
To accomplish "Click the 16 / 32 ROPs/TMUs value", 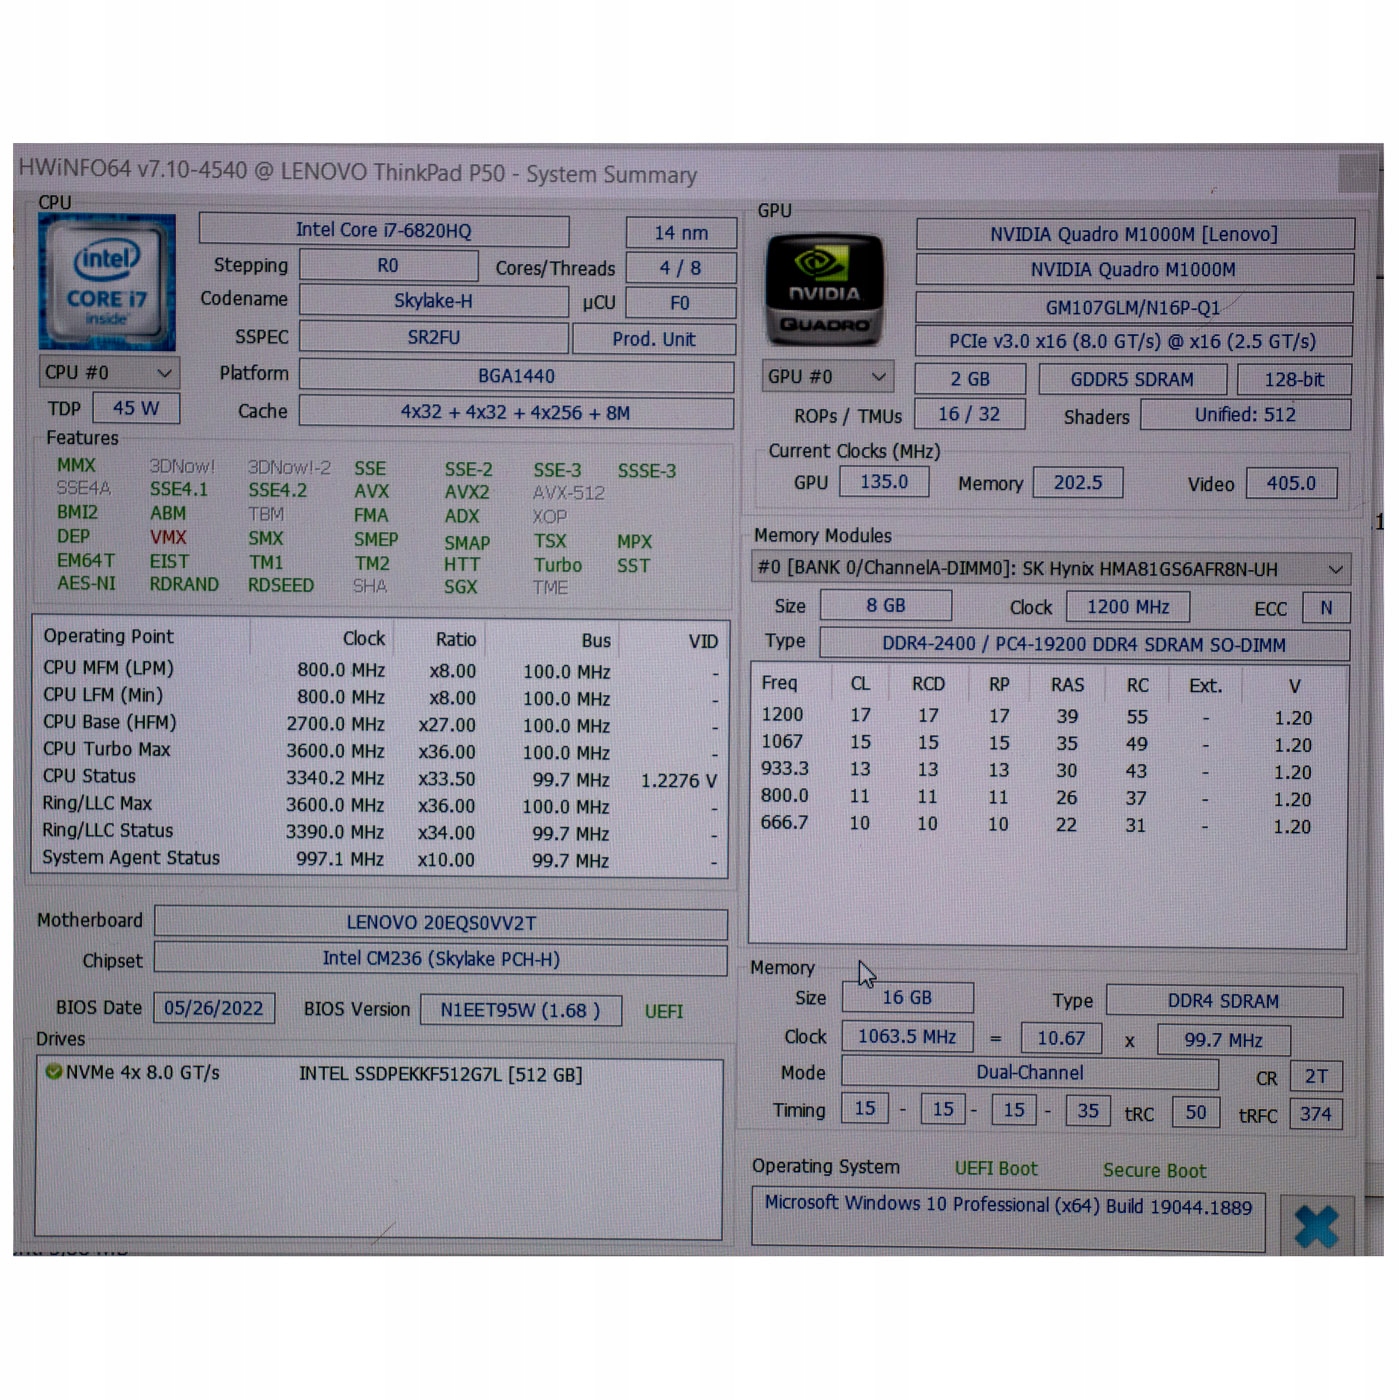I will coord(969,414).
